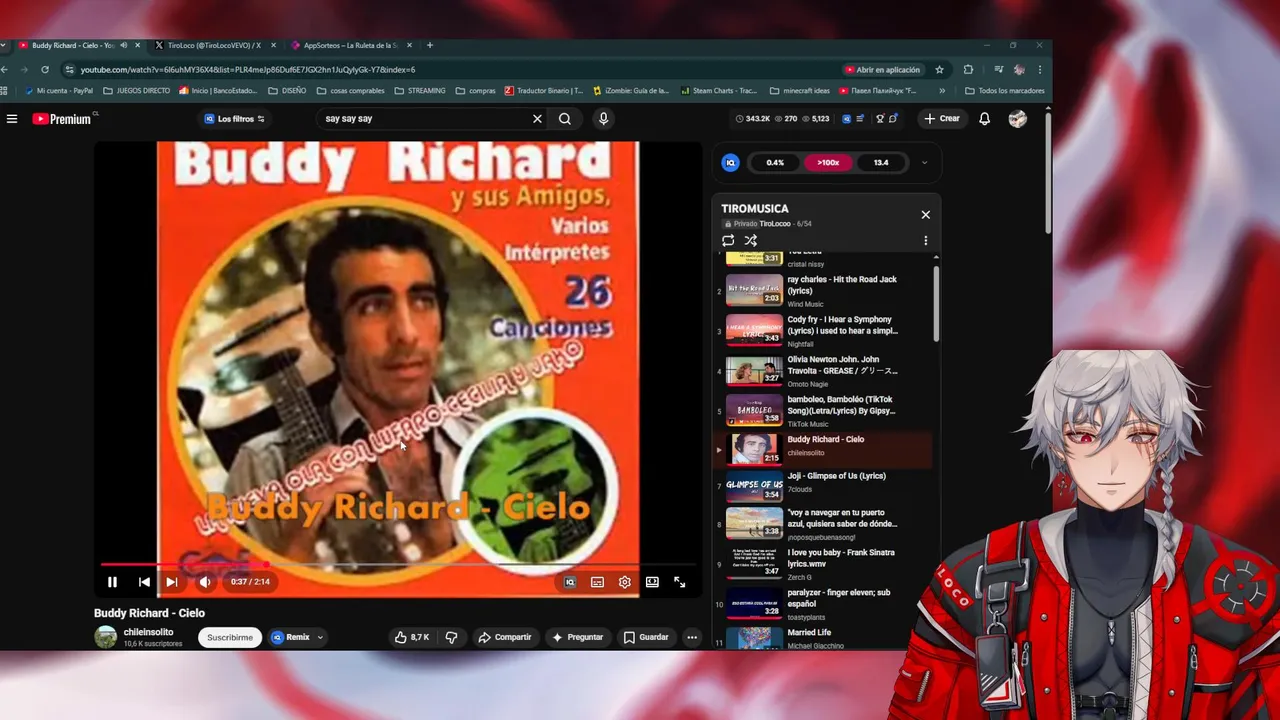Toggle playlist loop (repeat) button
Viewport: 1280px width, 720px height.
tap(728, 240)
